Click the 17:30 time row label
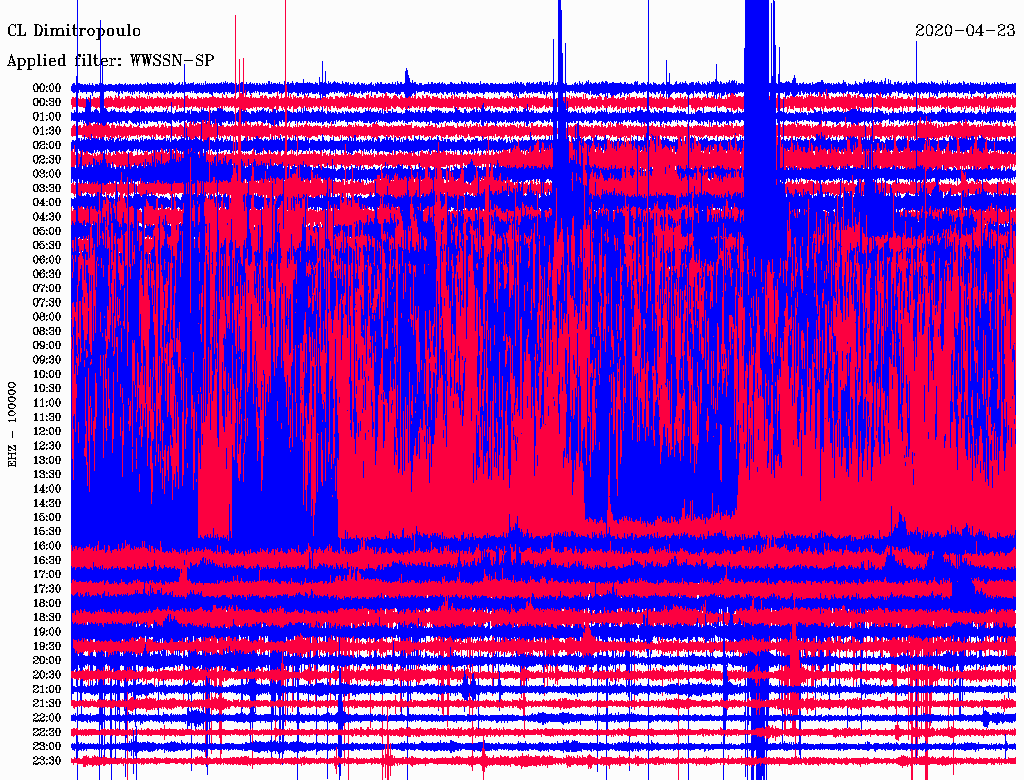1024x780 pixels. coord(47,589)
